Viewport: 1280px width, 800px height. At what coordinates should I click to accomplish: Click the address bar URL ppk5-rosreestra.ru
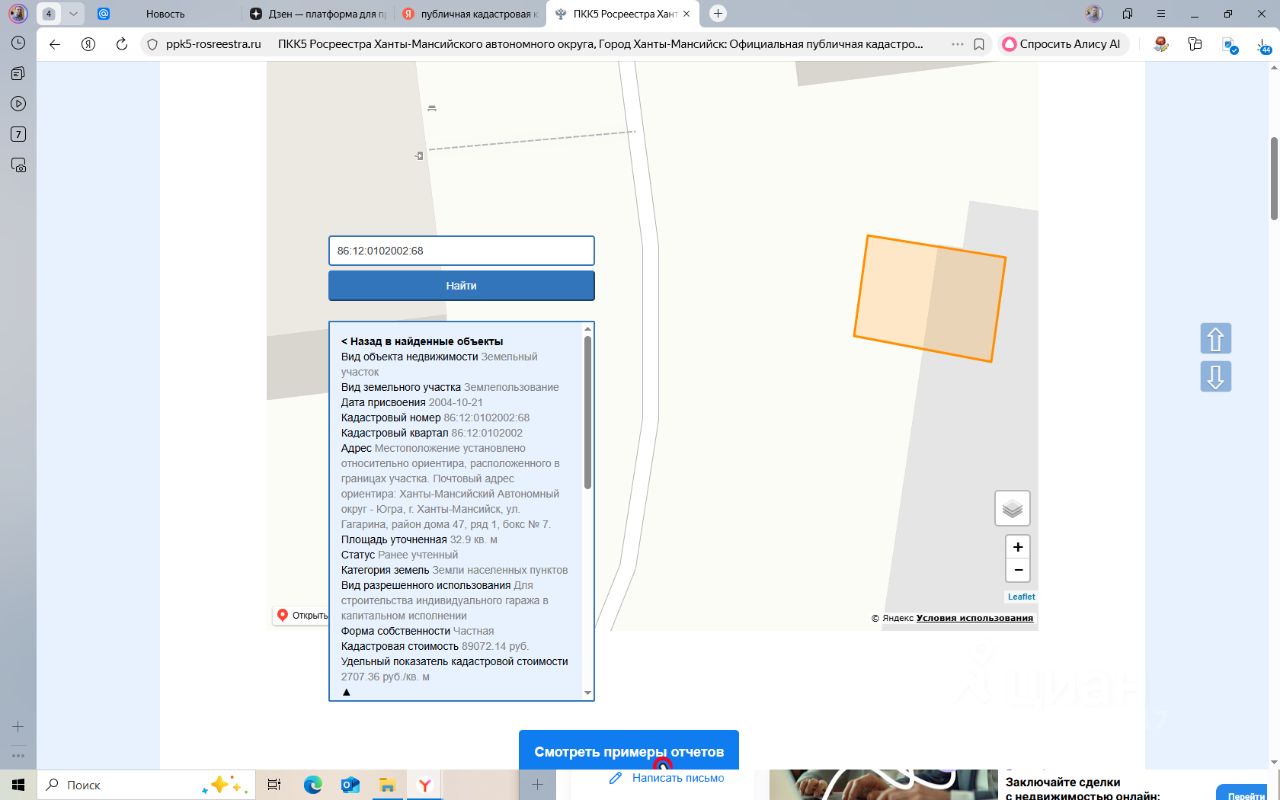[x=214, y=44]
